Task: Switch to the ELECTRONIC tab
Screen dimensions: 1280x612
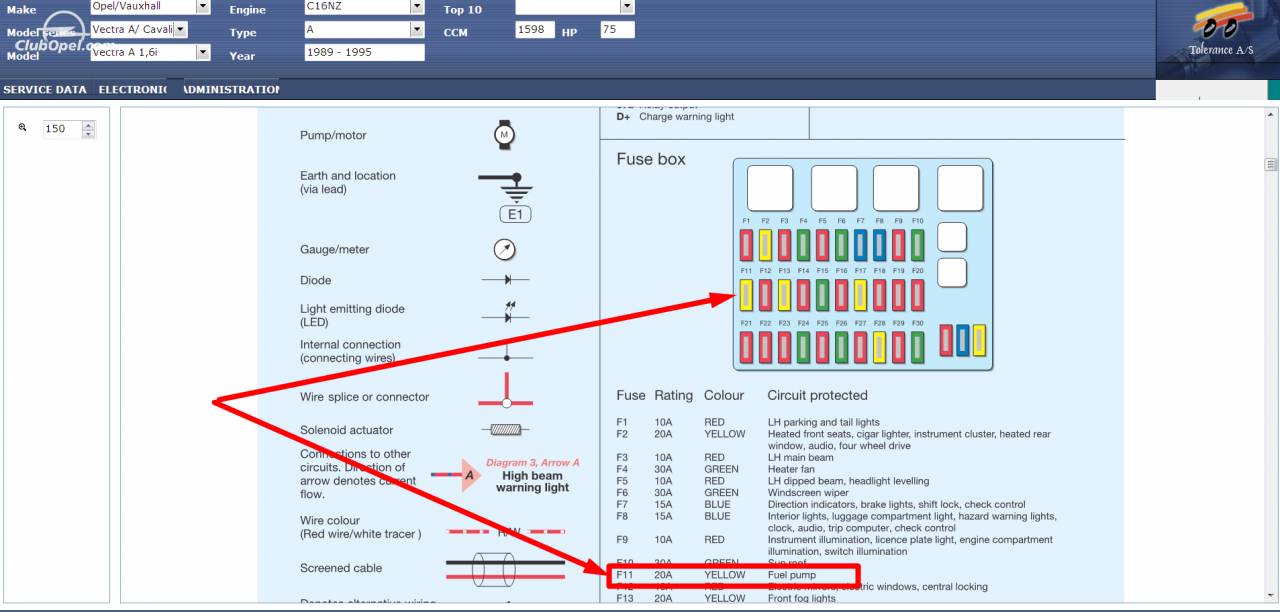Action: point(132,89)
